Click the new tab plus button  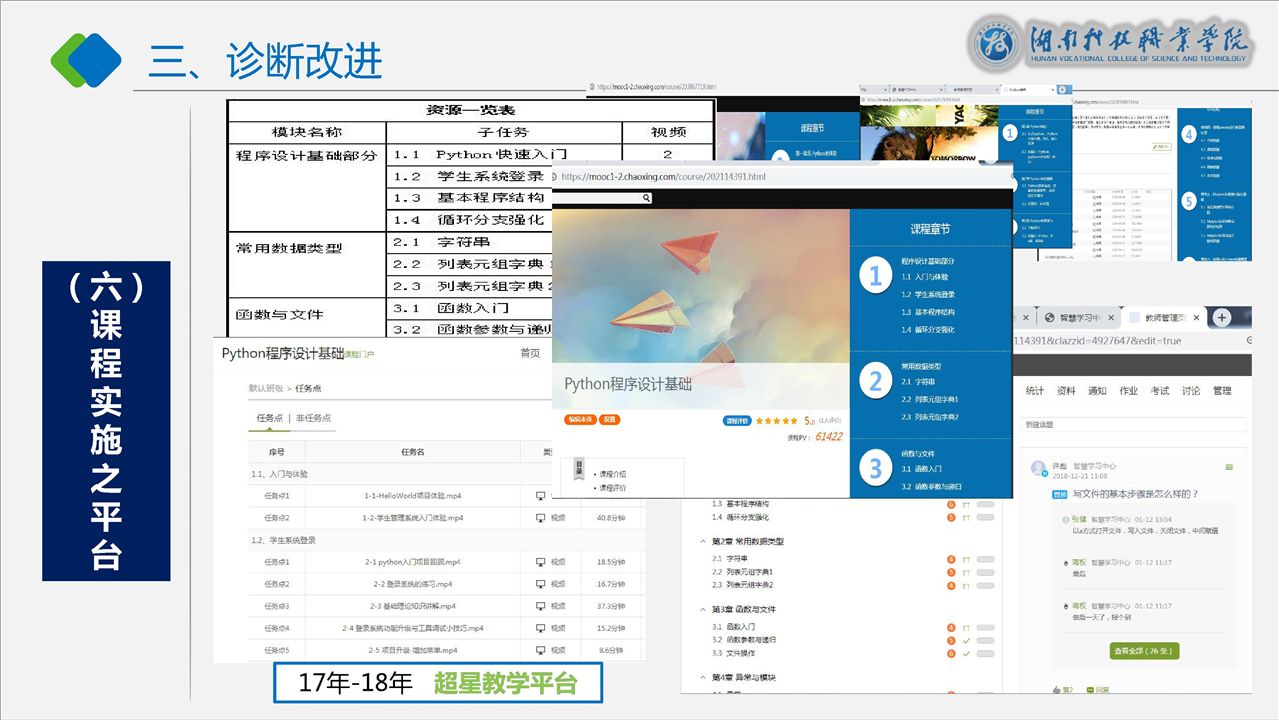click(1221, 317)
